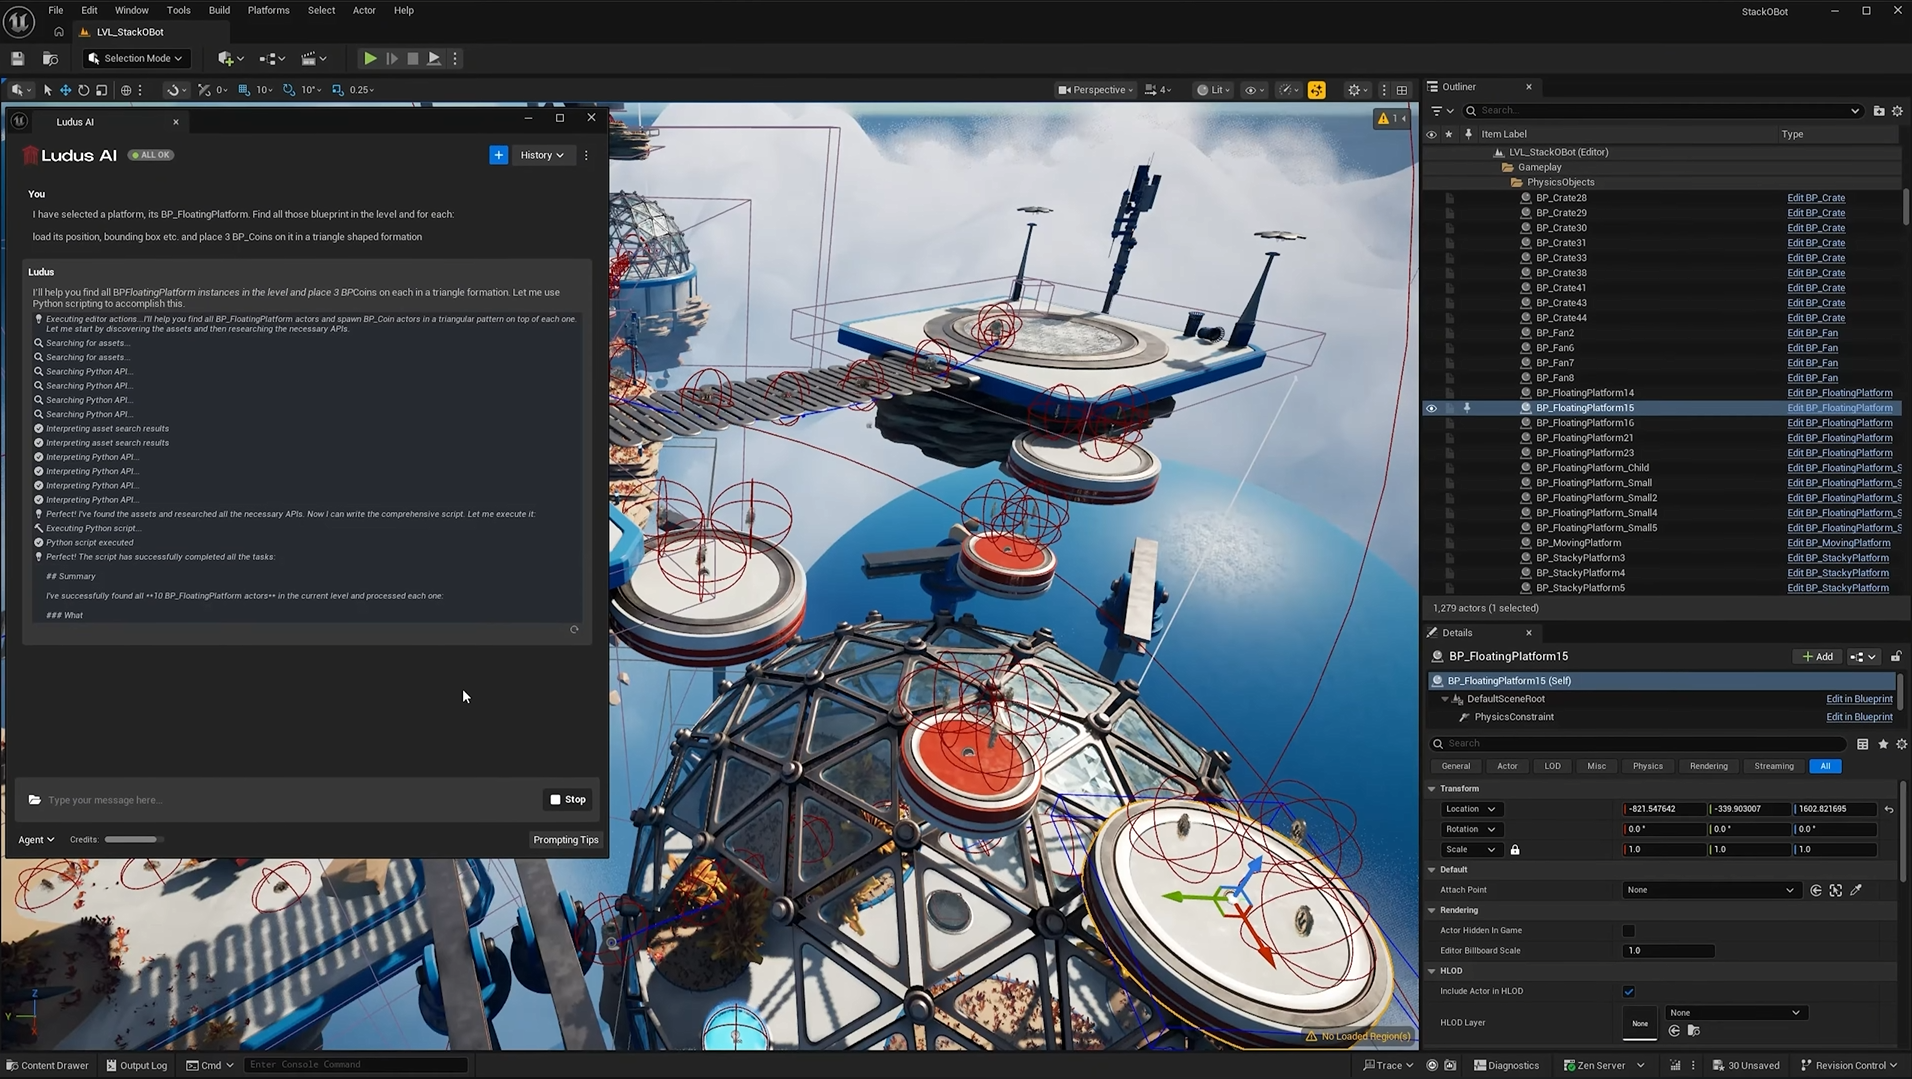Open the Agent mode dropdown
The image size is (1912, 1079).
point(36,840)
